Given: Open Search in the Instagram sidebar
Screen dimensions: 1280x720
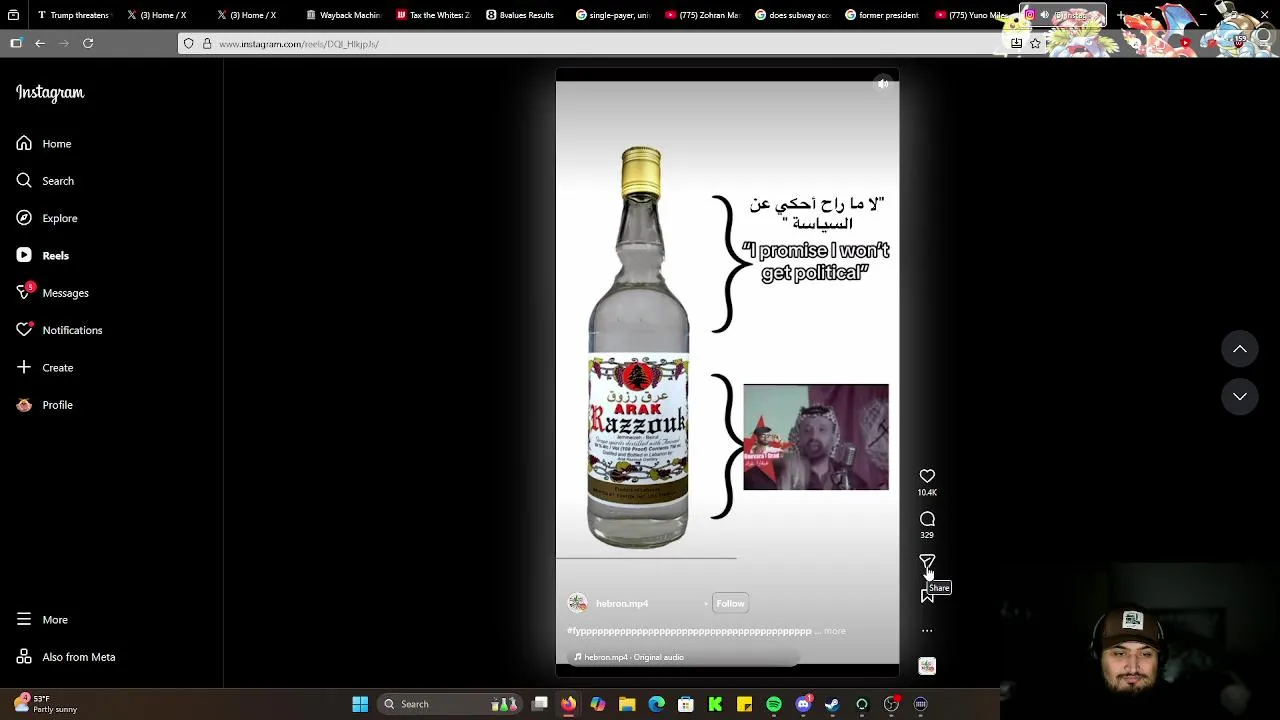Looking at the screenshot, I should pyautogui.click(x=45, y=181).
